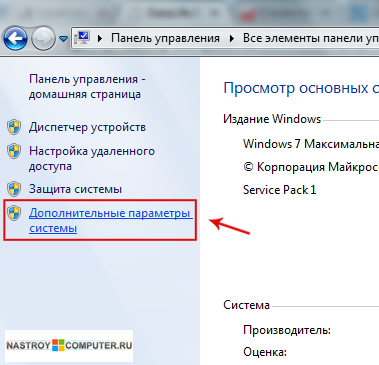Click the Система section label
The image size is (379, 365).
tap(246, 305)
